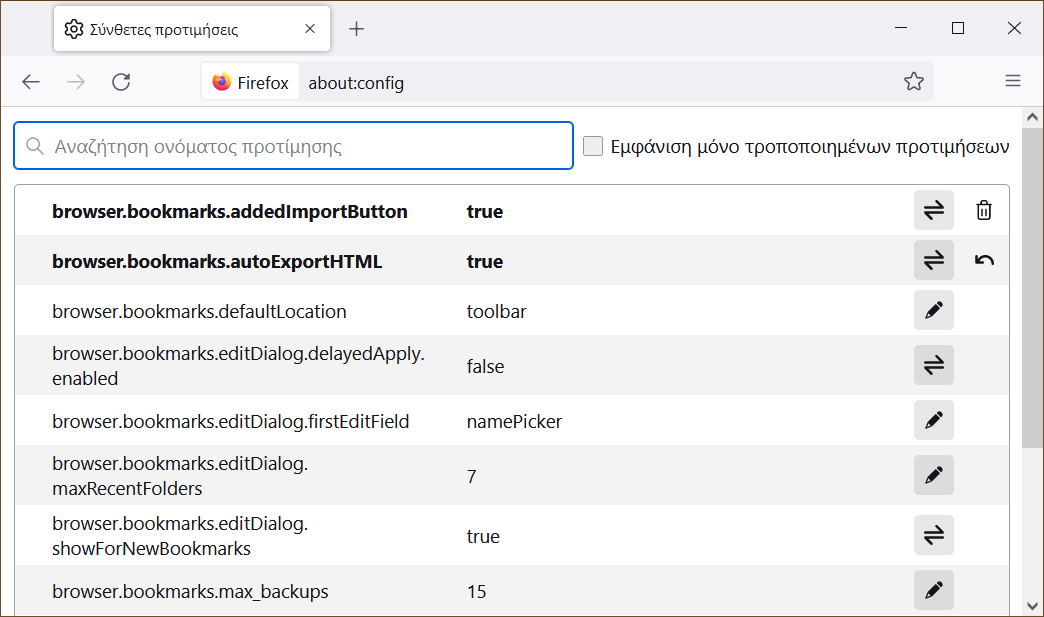The height and width of the screenshot is (617, 1044).
Task: Open the Firefox hamburger menu
Action: 1013,81
